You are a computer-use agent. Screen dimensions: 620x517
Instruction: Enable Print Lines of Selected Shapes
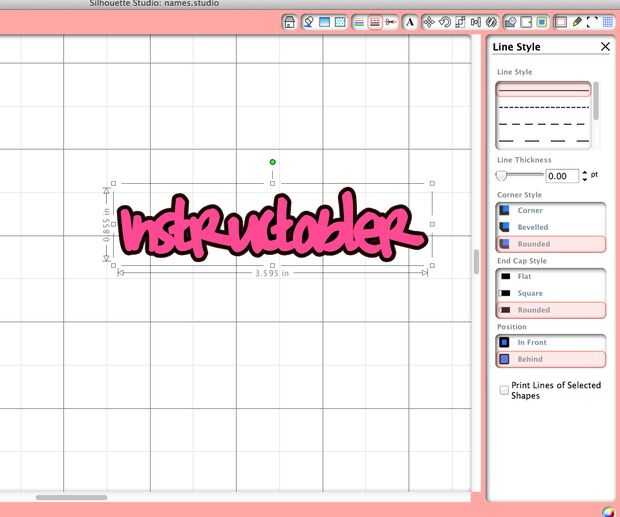tap(504, 390)
